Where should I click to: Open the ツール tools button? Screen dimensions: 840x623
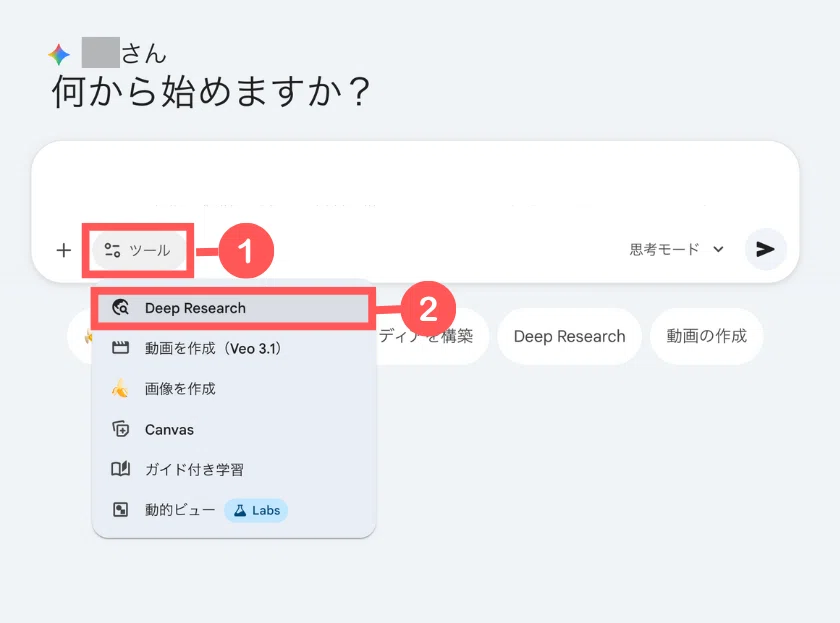pyautogui.click(x=139, y=250)
